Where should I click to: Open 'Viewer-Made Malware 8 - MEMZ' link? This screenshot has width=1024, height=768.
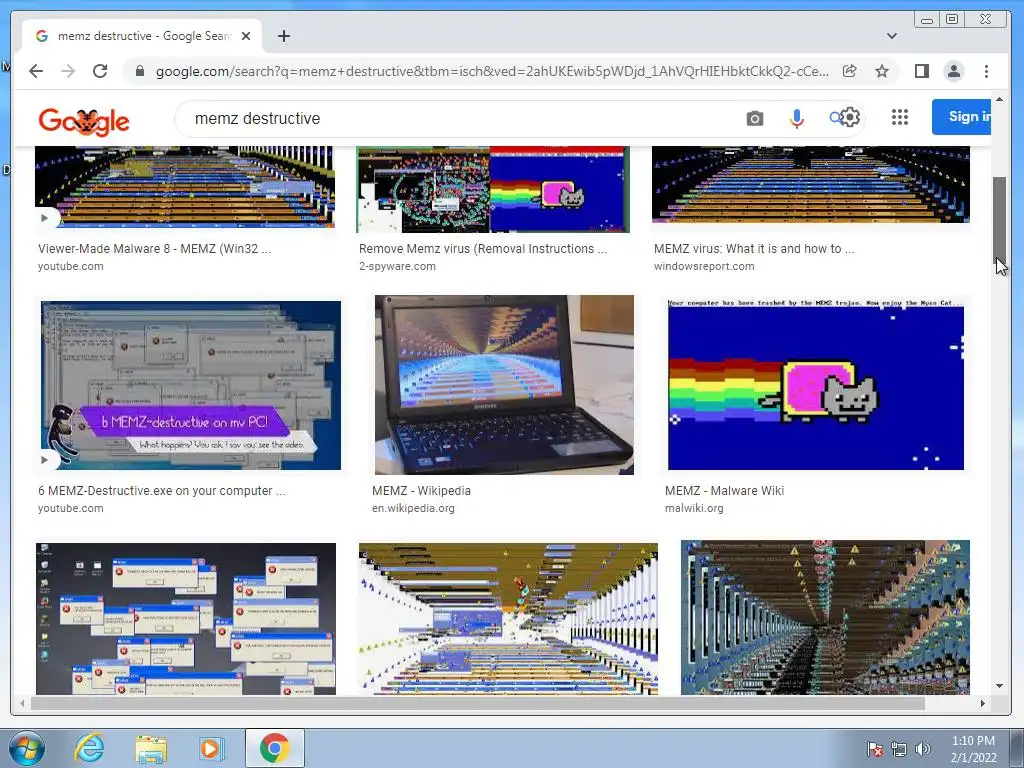(x=154, y=249)
